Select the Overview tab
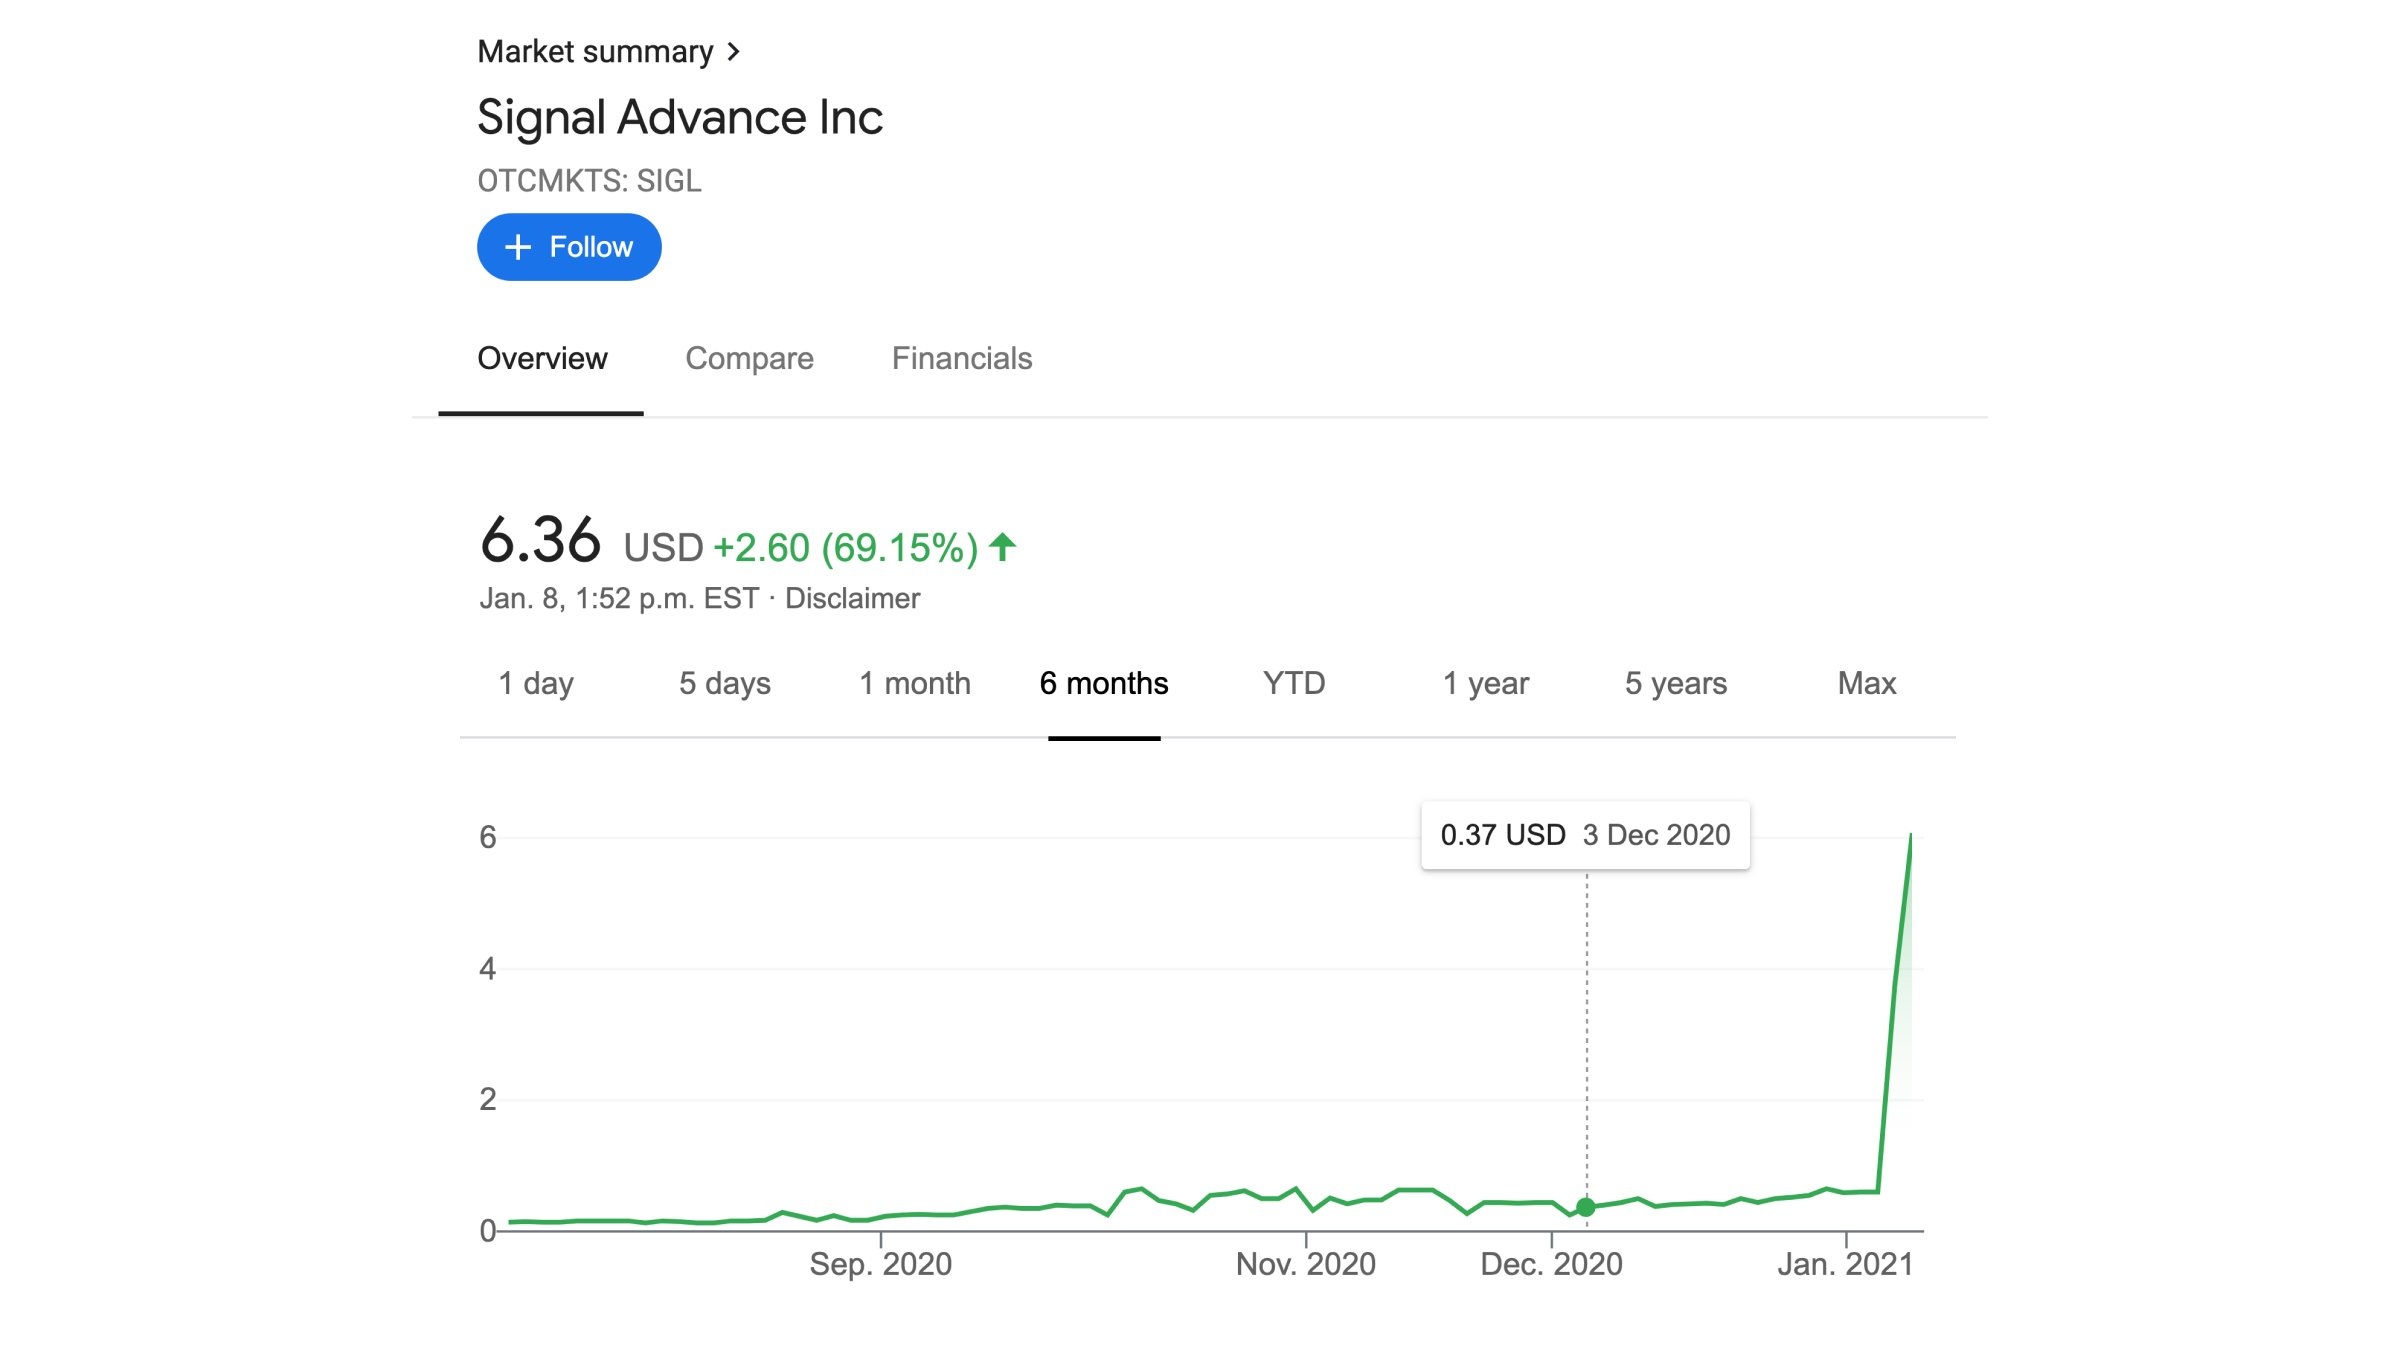 point(541,358)
